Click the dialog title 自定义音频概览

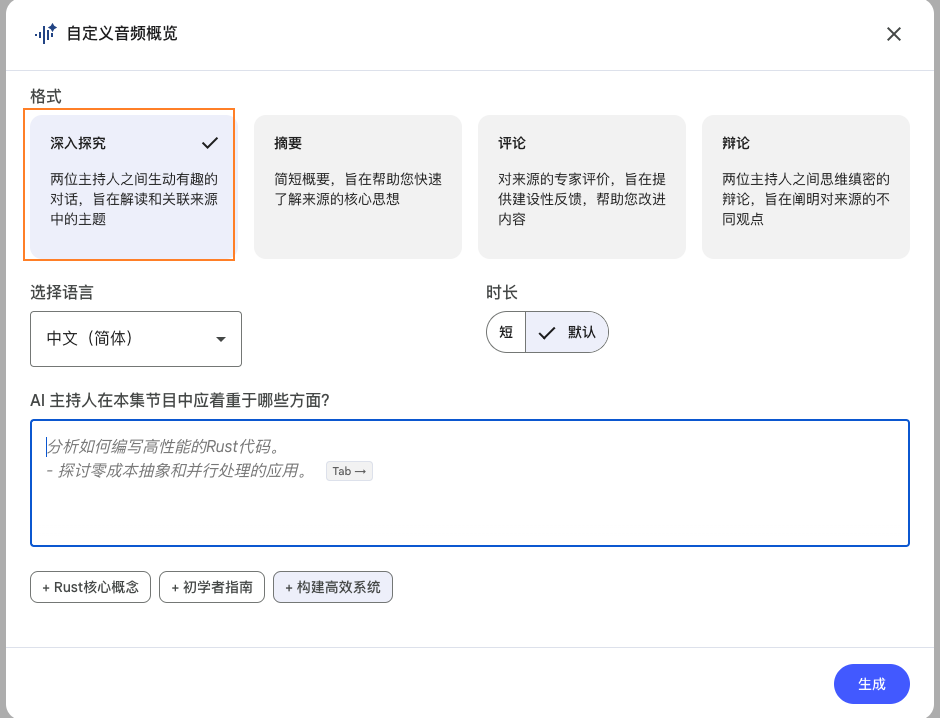tap(122, 34)
